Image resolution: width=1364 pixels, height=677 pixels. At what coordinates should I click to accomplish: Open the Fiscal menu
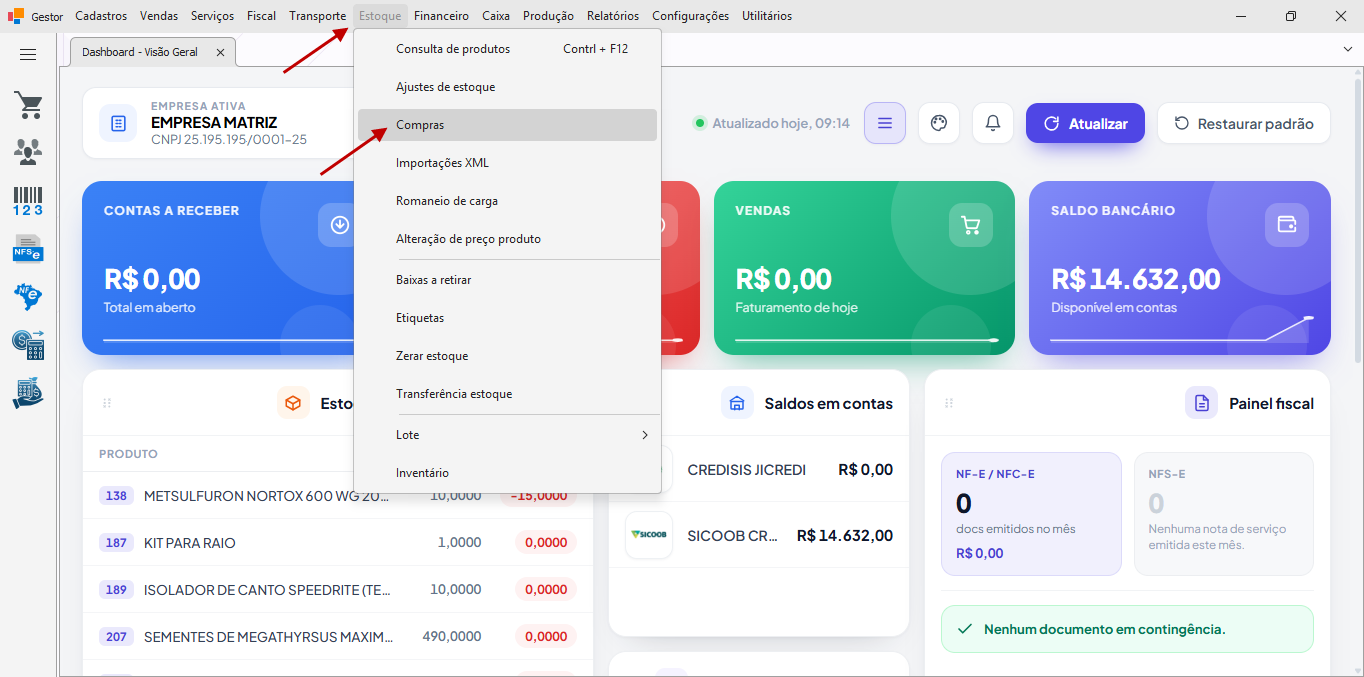(x=262, y=16)
